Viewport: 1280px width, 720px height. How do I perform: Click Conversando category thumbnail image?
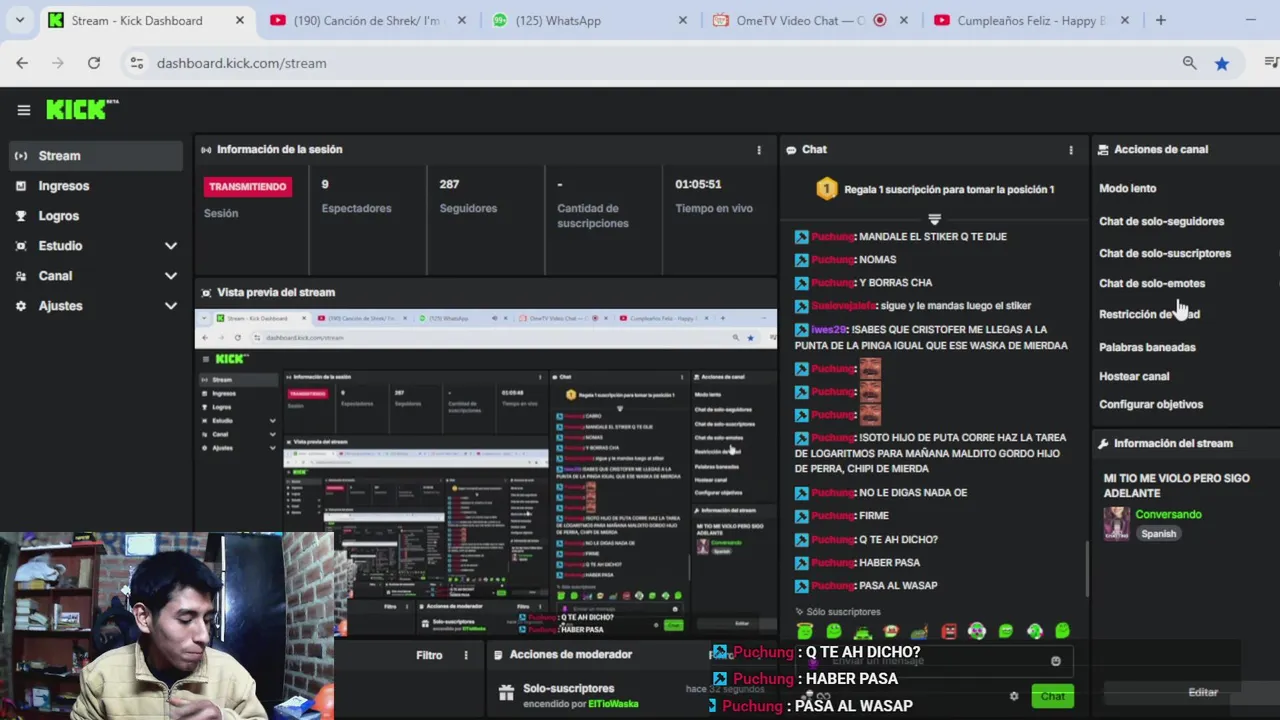point(1116,523)
